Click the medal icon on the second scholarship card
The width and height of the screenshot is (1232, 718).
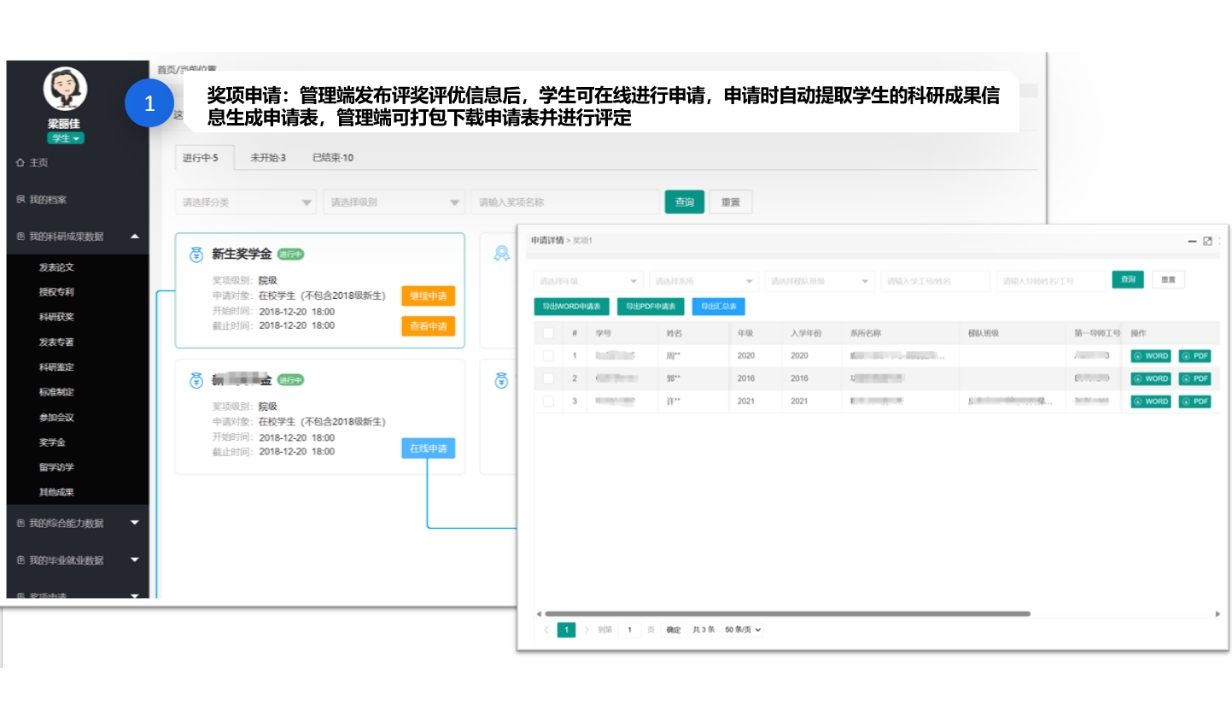197,381
